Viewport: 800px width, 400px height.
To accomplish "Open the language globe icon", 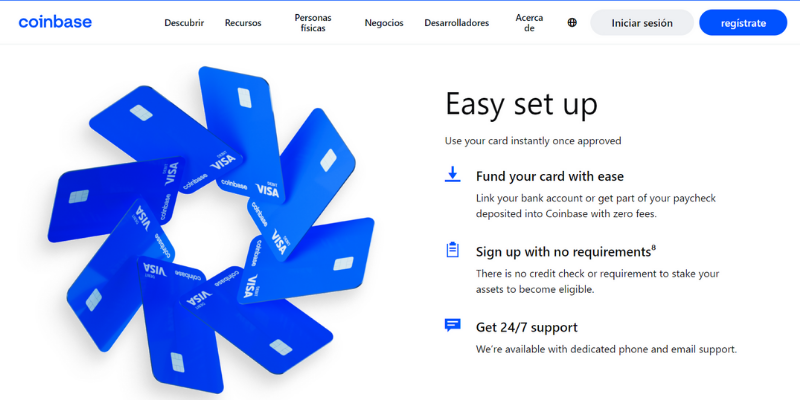I will click(572, 22).
